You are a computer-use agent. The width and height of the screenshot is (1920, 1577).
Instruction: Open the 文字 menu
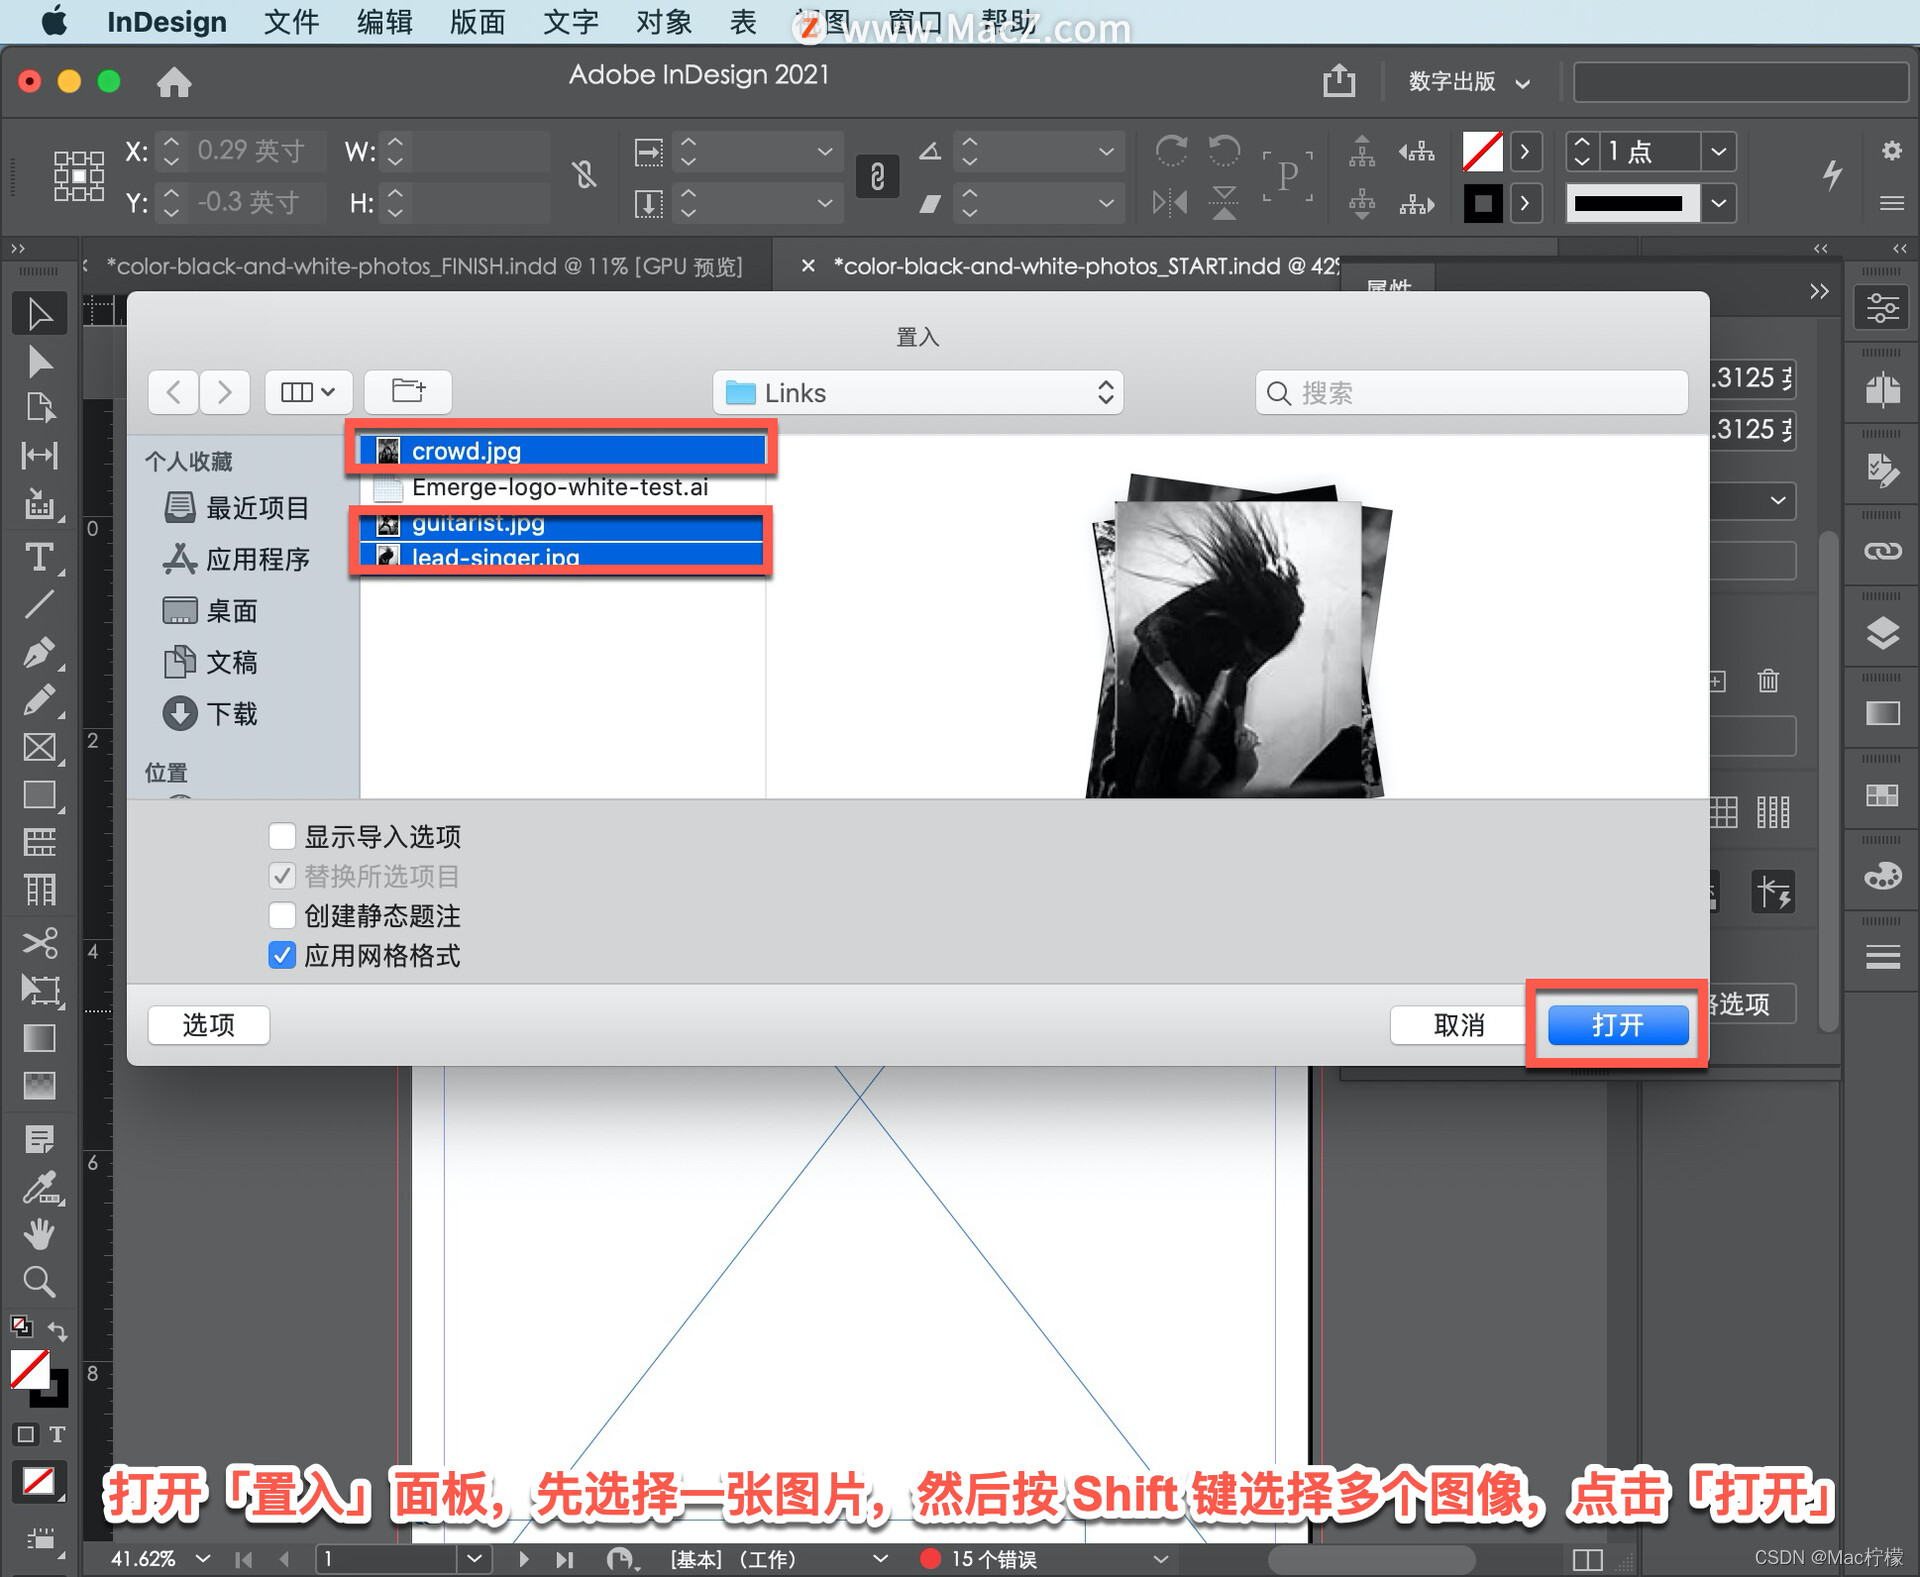[x=570, y=22]
